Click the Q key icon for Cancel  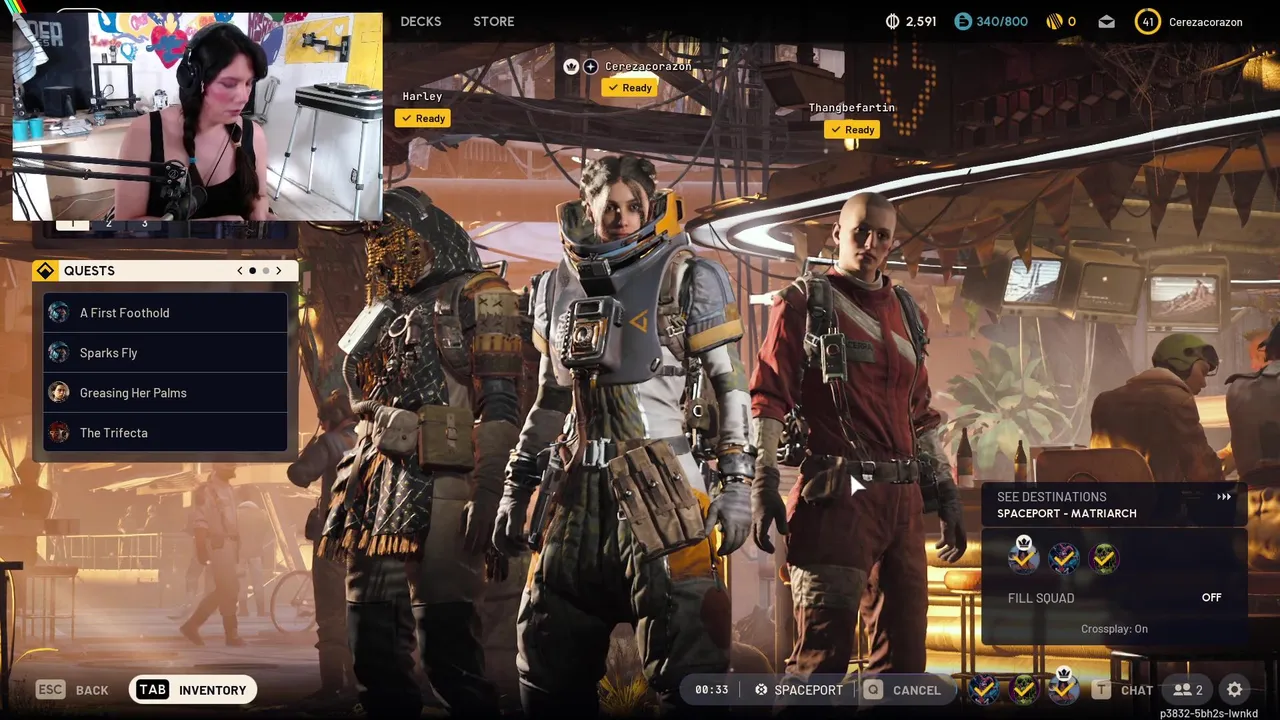[x=873, y=689]
